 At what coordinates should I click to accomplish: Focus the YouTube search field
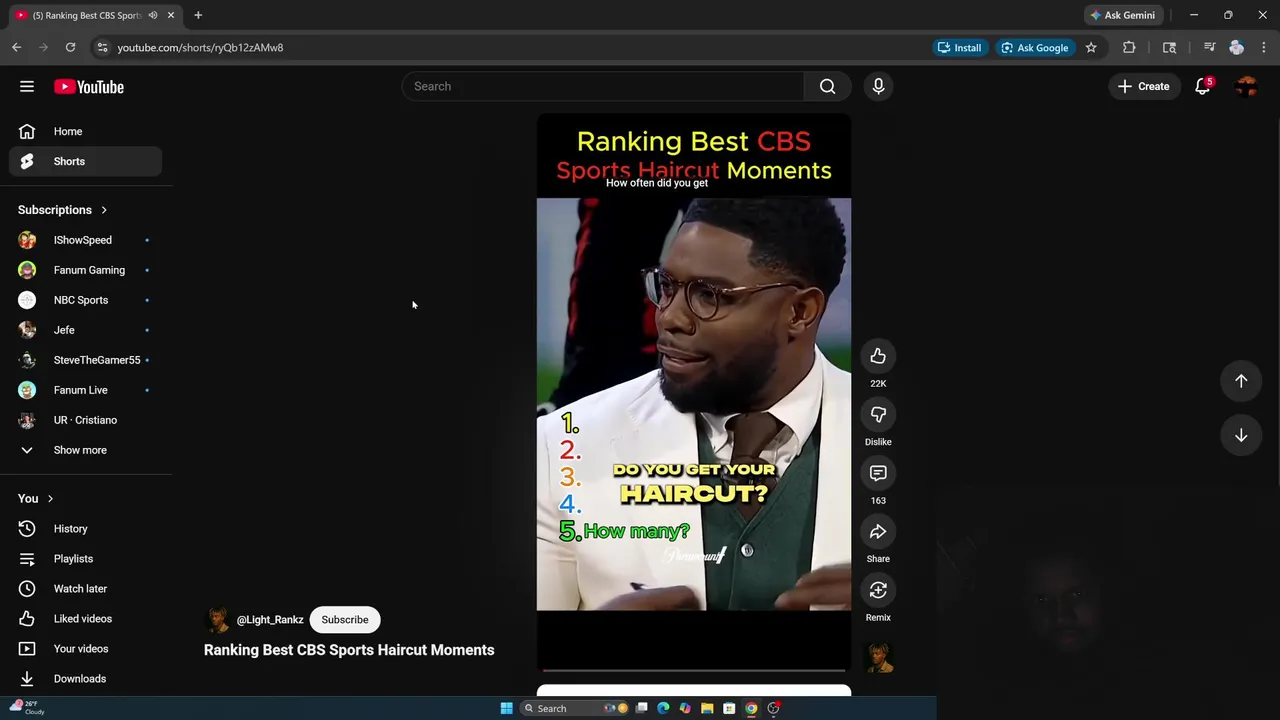(602, 86)
